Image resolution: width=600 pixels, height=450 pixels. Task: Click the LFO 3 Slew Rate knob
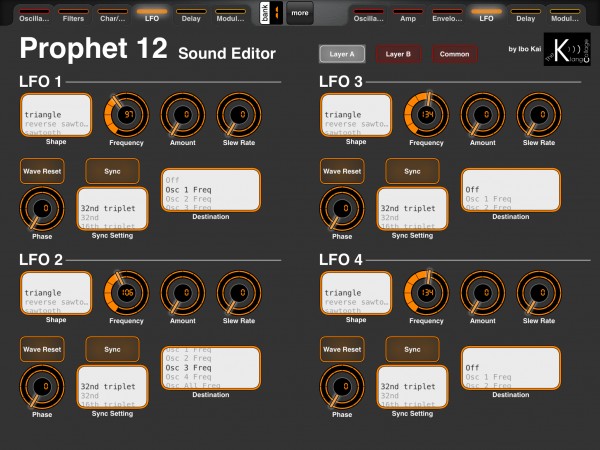point(539,115)
